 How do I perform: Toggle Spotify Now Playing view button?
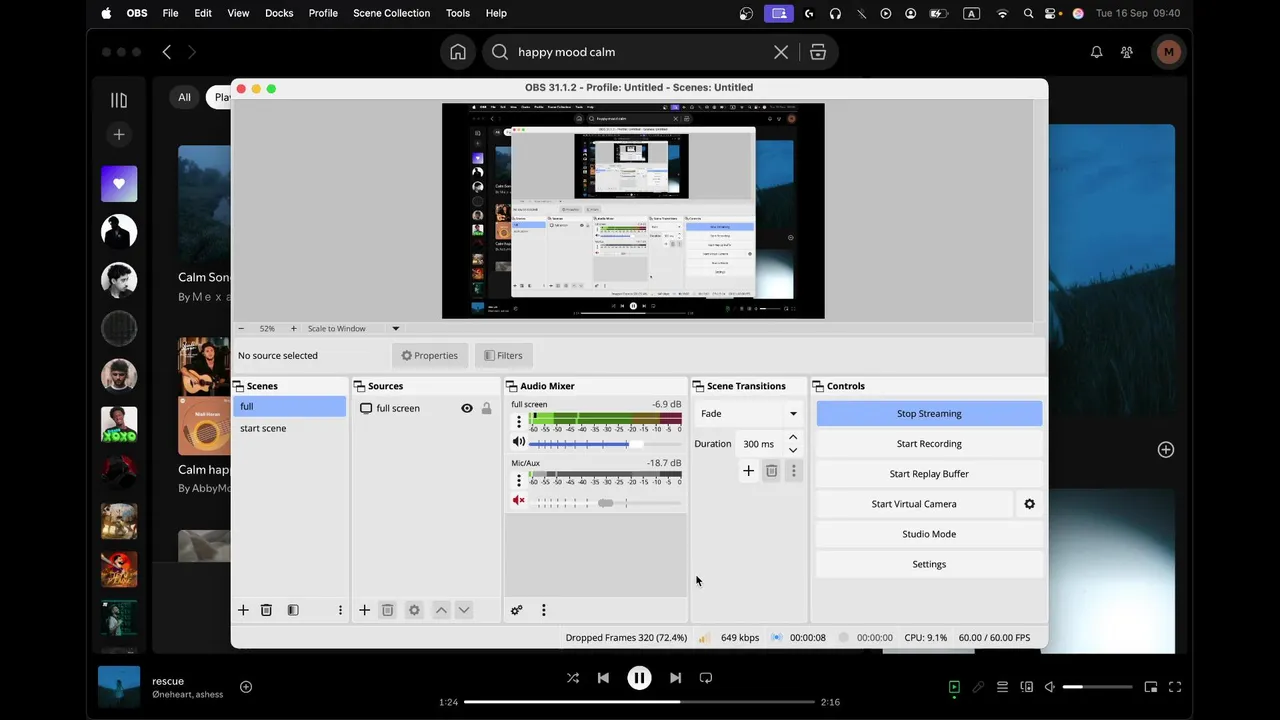click(x=954, y=687)
